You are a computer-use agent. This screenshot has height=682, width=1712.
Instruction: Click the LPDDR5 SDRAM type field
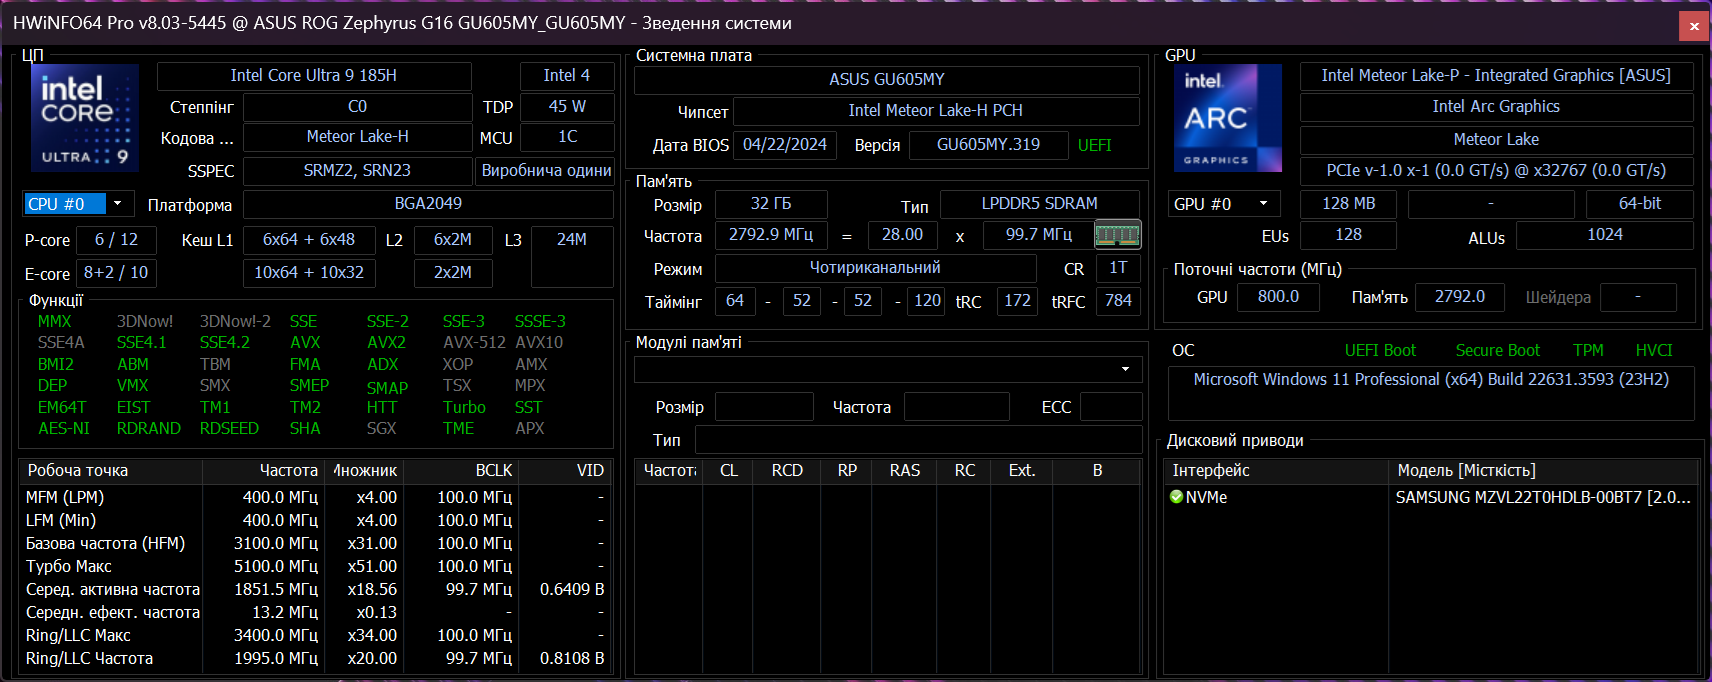click(x=1039, y=204)
